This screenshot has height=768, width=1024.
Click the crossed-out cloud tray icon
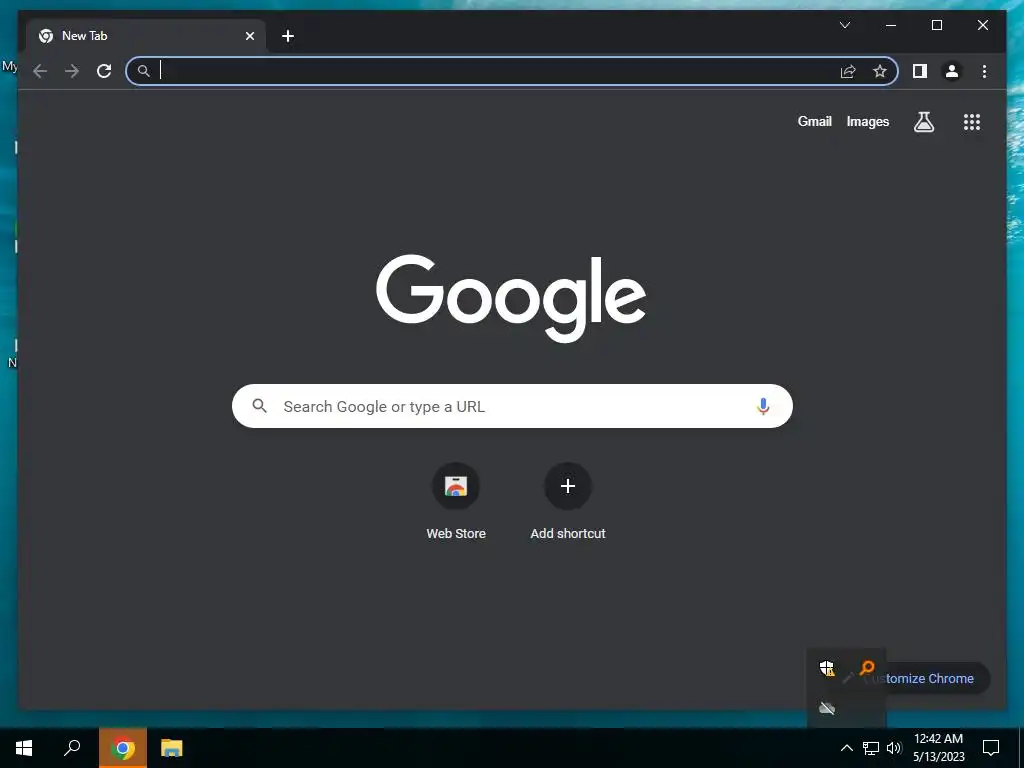click(827, 708)
